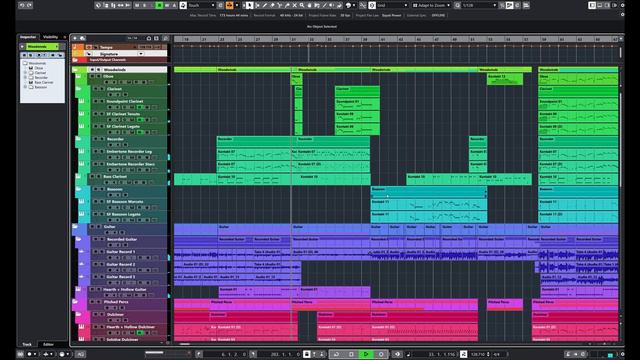Image resolution: width=640 pixels, height=360 pixels.
Task: Select Oboe in visibility tree
Action: pyautogui.click(x=39, y=68)
